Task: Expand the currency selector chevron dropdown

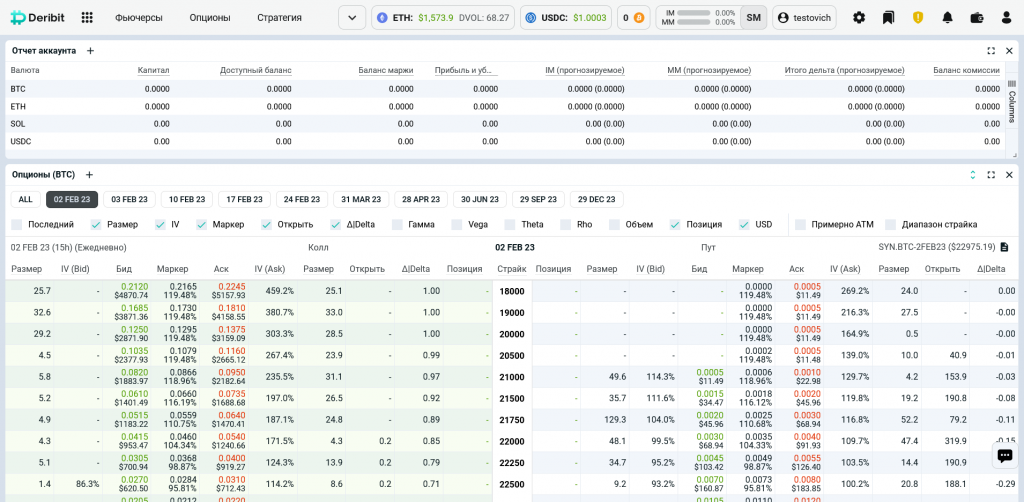Action: click(x=352, y=17)
